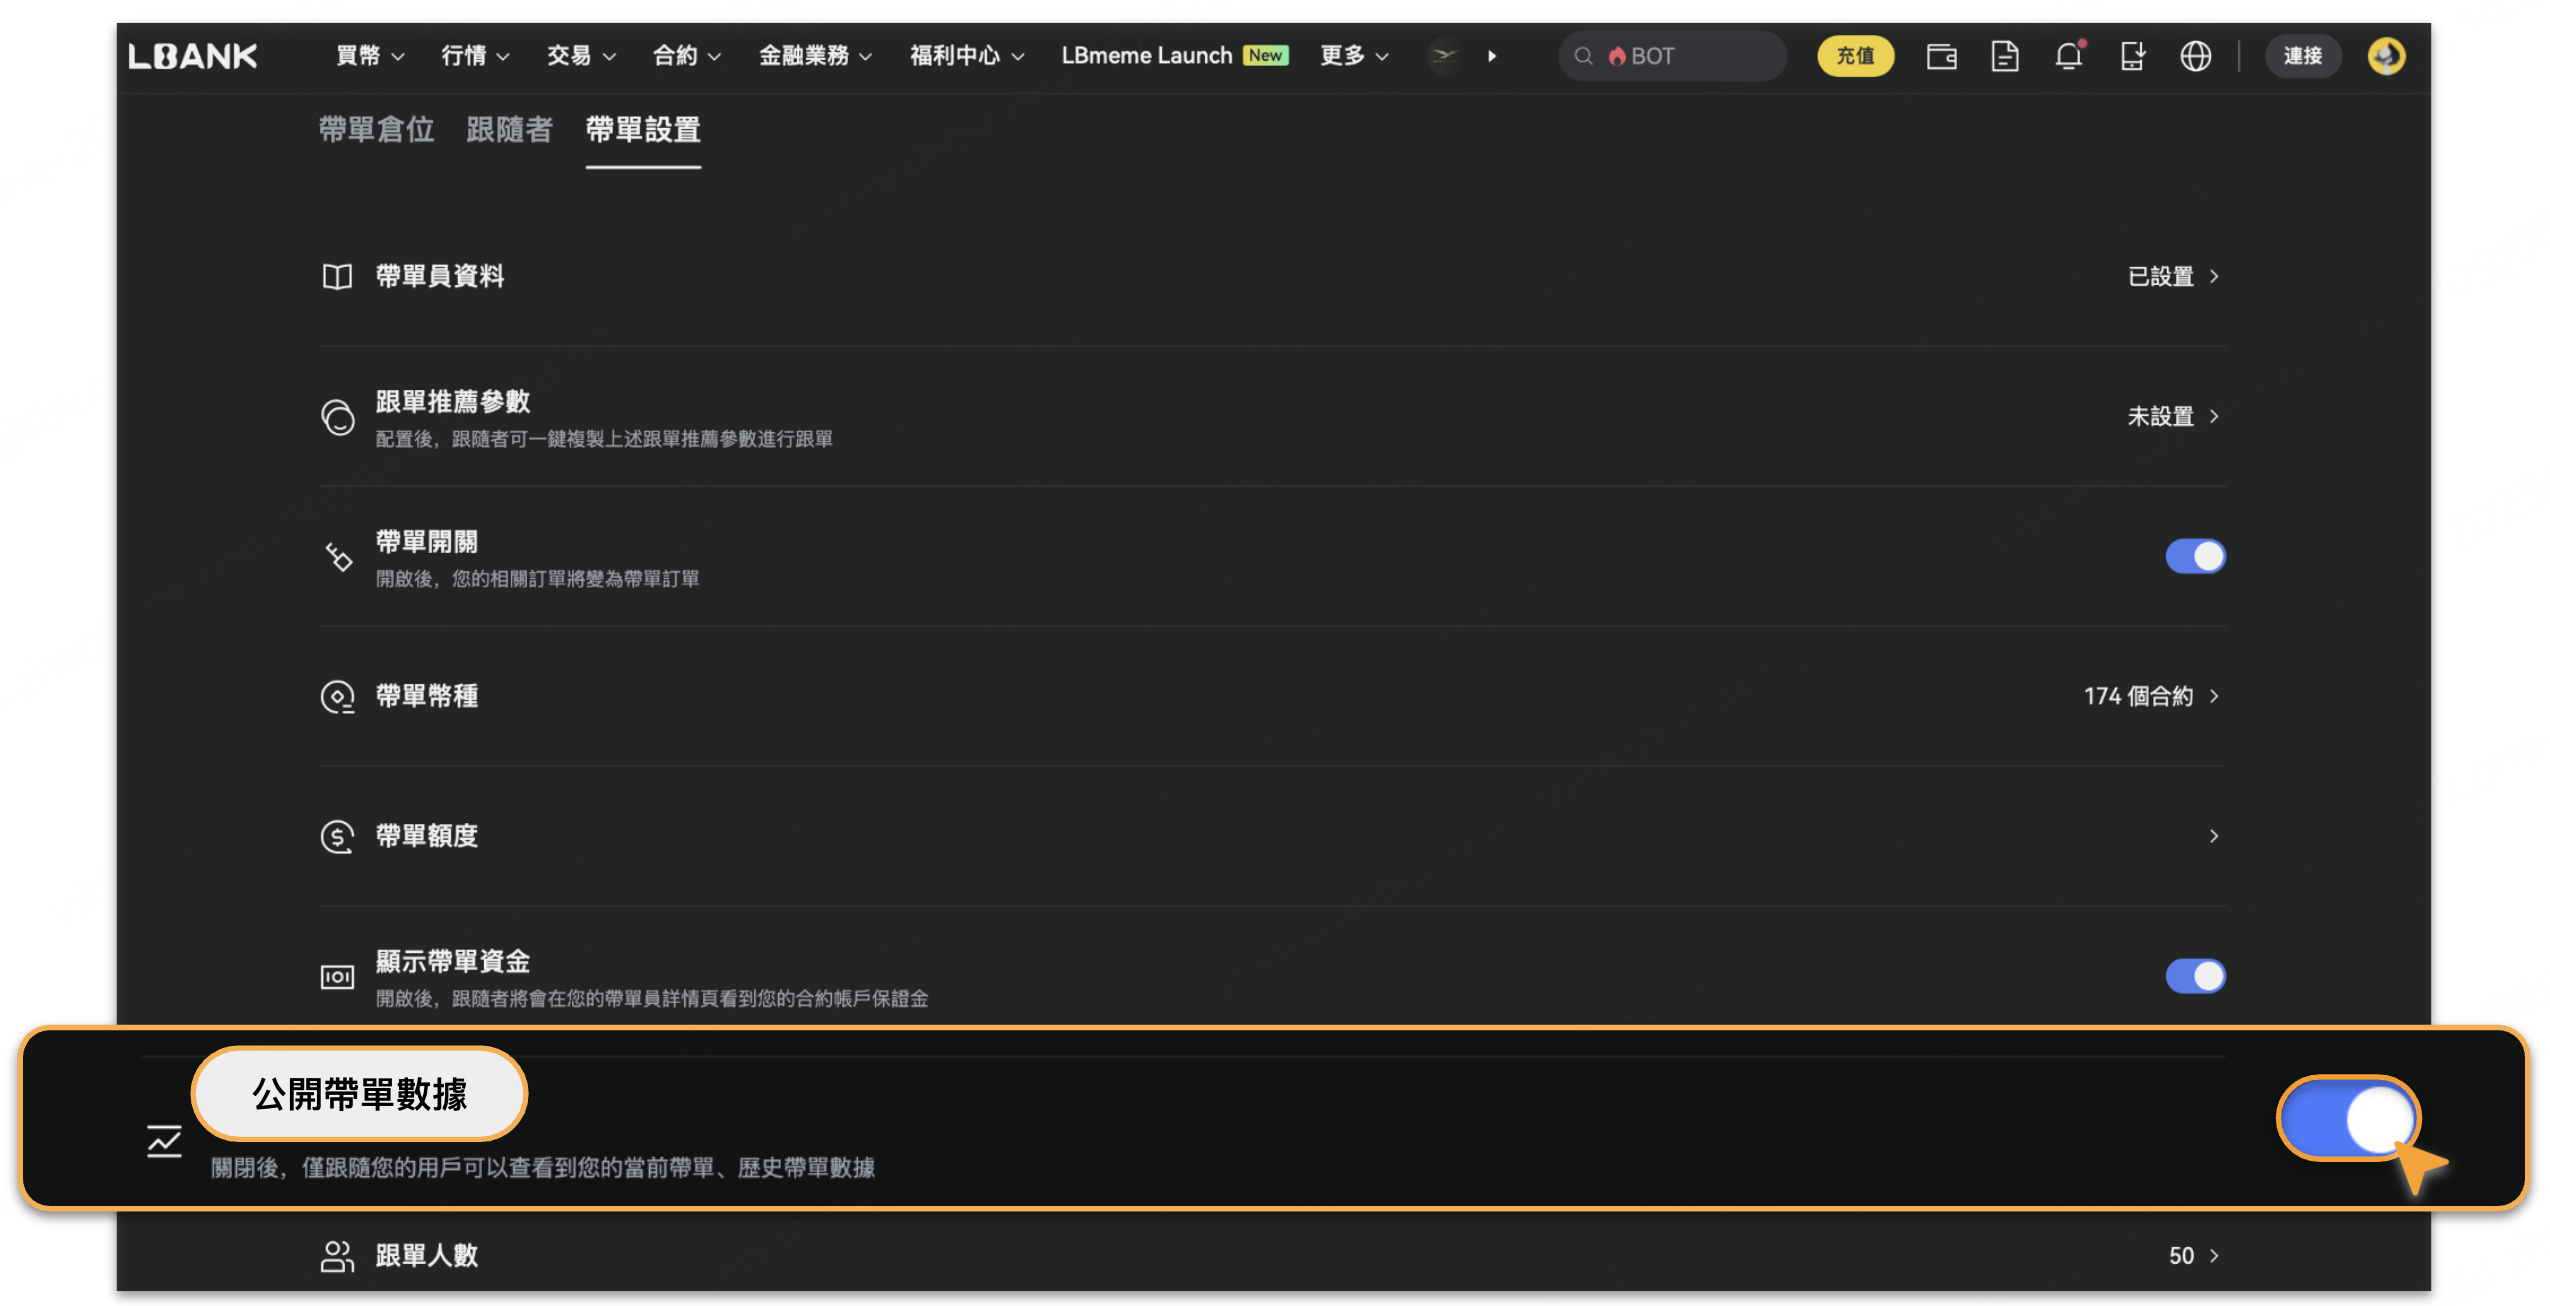Image resolution: width=2550 pixels, height=1306 pixels.
Task: Open the notification bell icon
Action: (x=2068, y=56)
